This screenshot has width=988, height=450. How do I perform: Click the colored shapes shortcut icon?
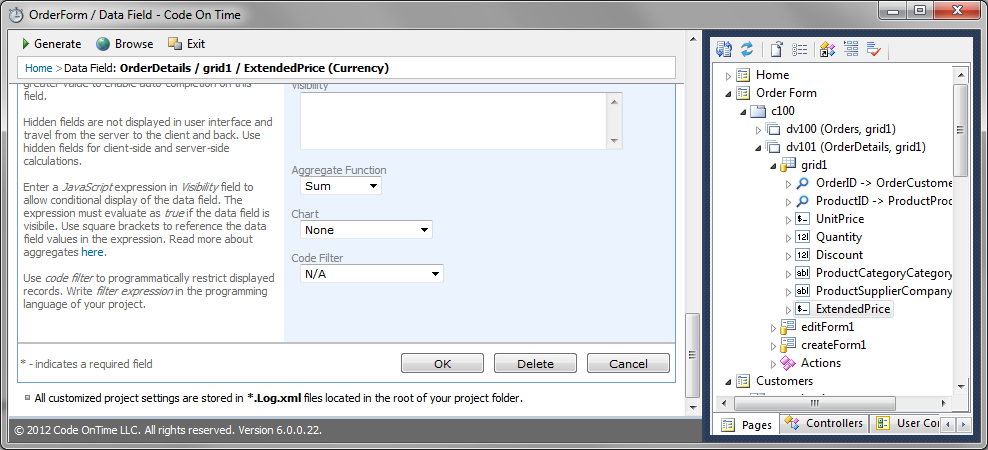[x=827, y=49]
